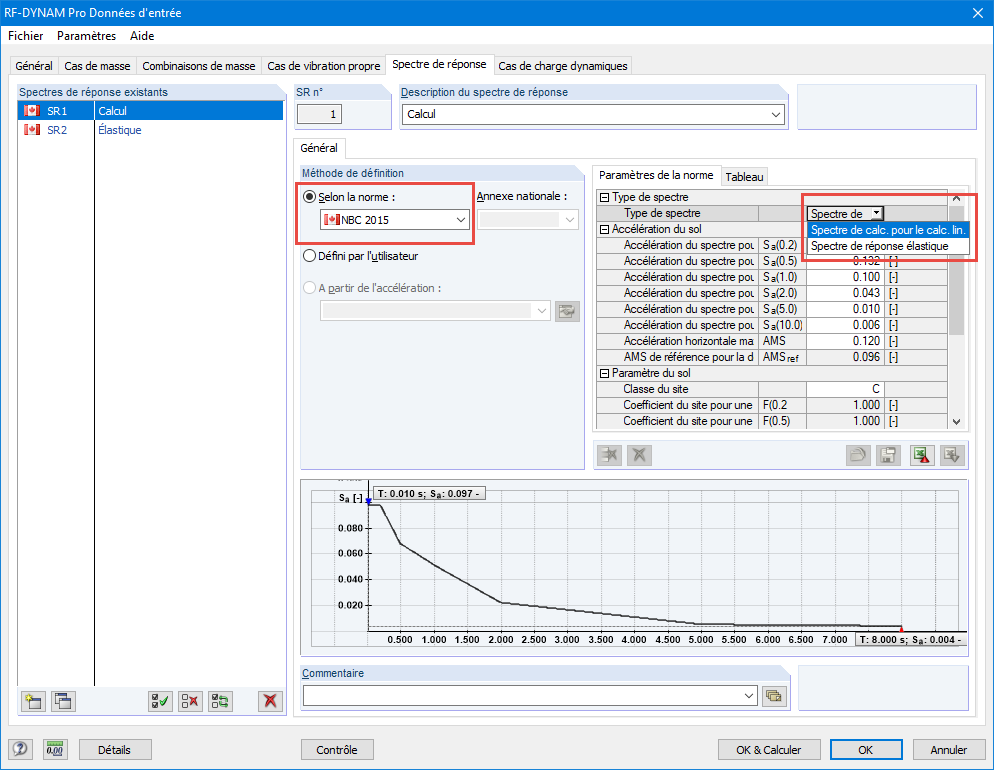
Task: Click the F(0.5) coefficient value 1.000
Action: 845,421
